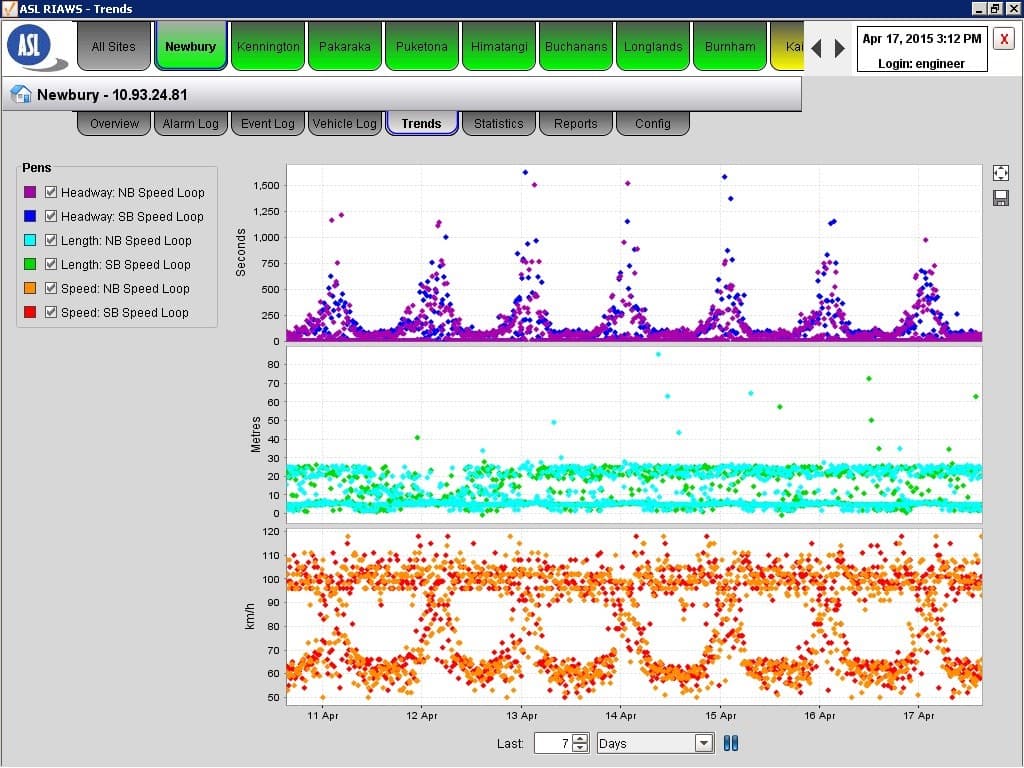Click the orange Speed: NB color swatch

(x=30, y=288)
